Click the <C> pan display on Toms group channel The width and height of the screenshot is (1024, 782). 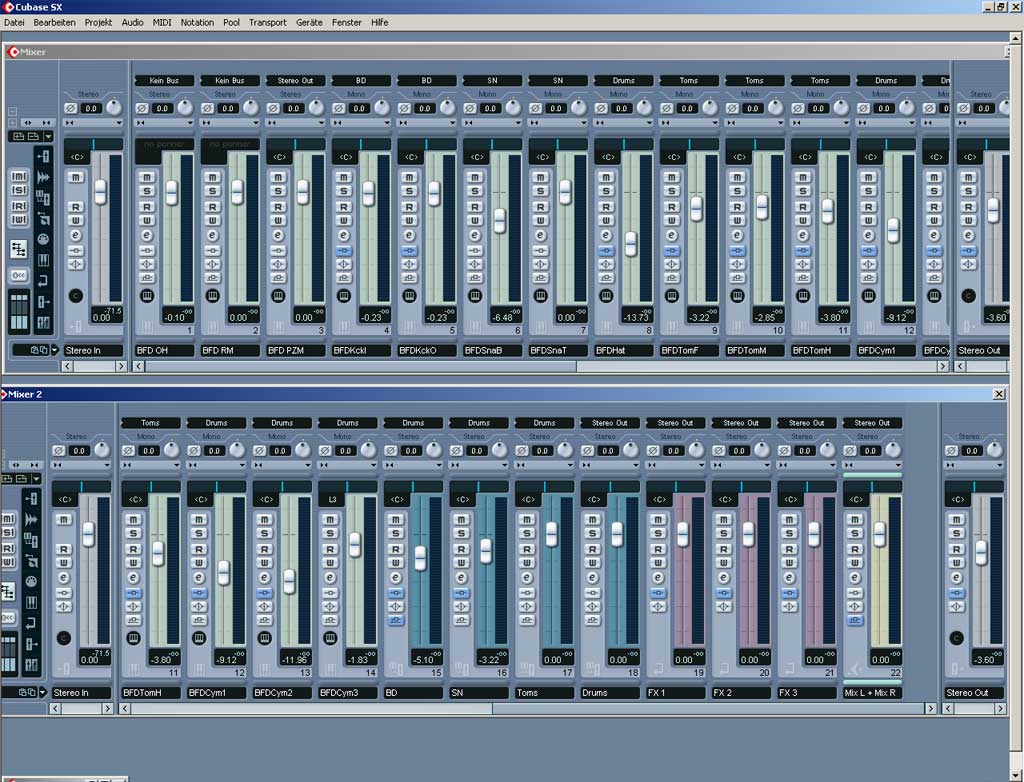(x=528, y=500)
